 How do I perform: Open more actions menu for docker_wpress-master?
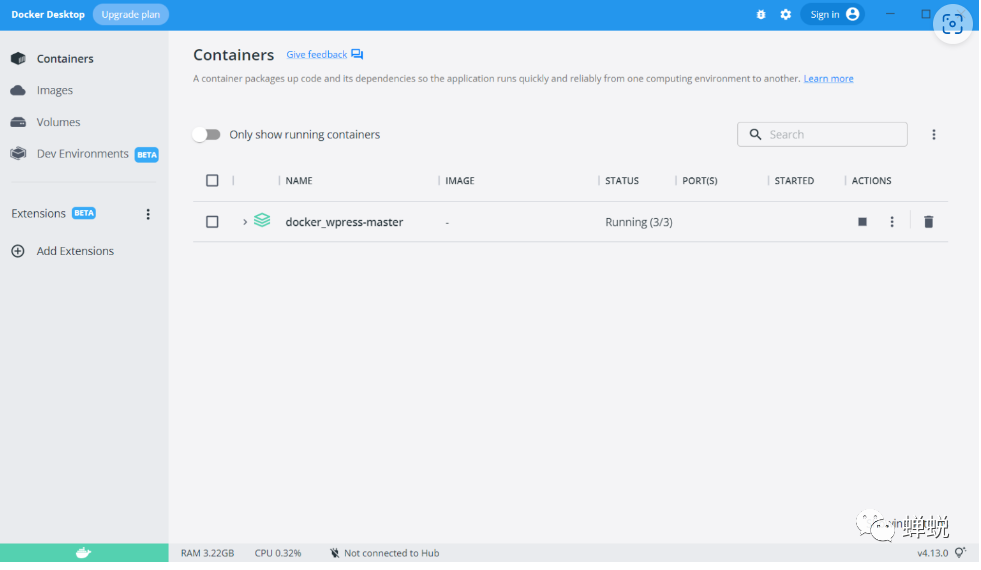892,222
